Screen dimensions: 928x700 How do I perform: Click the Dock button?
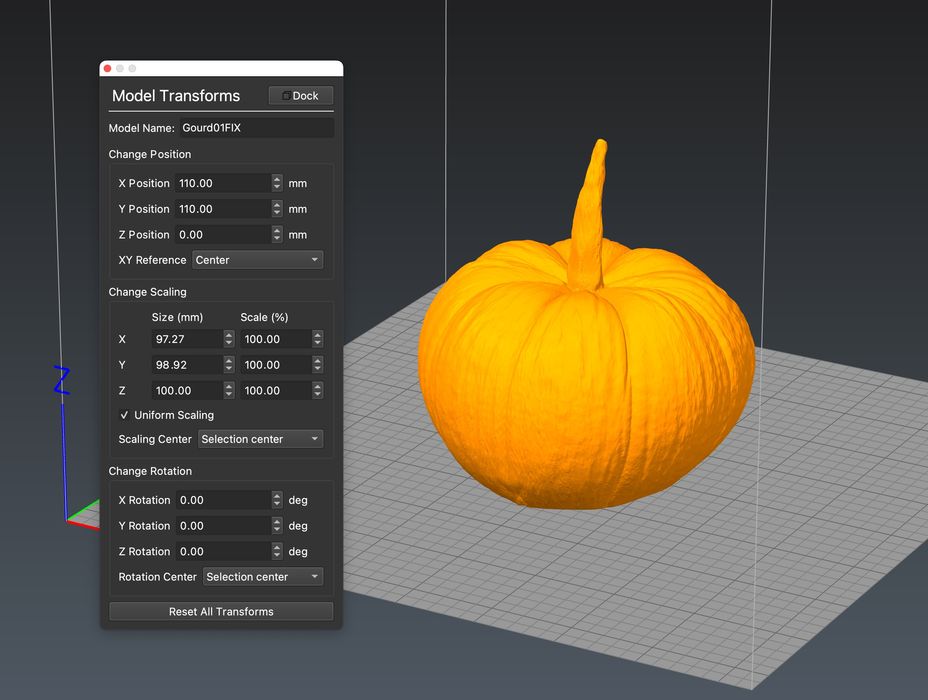(x=300, y=96)
